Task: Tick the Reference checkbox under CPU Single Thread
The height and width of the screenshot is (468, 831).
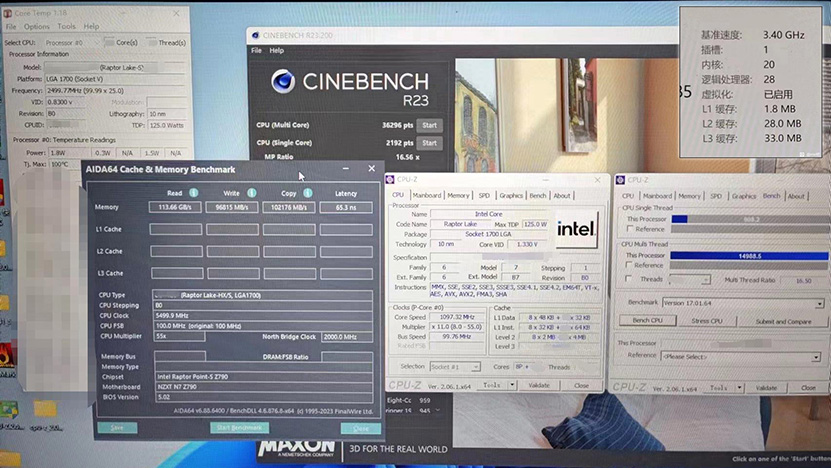Action: coord(630,229)
